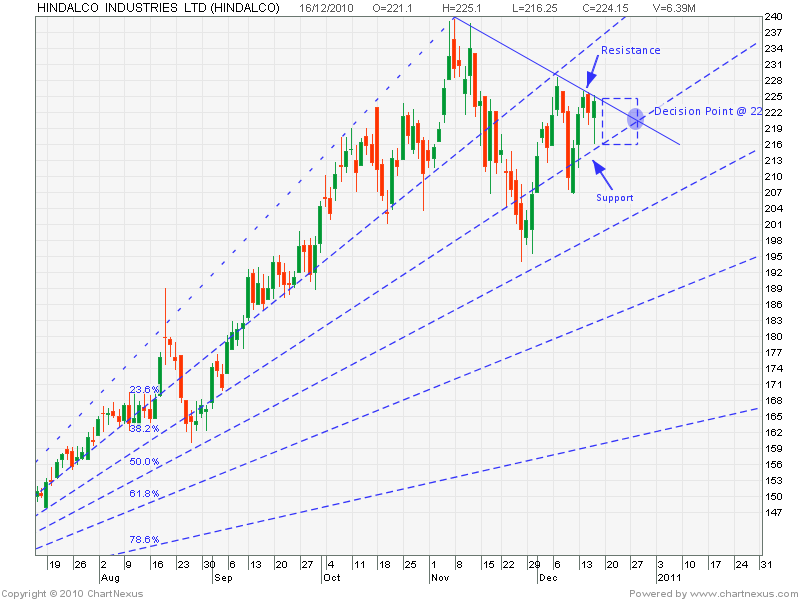Viewport: 800px width, 600px height.
Task: Click the Sep month label on axis
Action: [223, 578]
